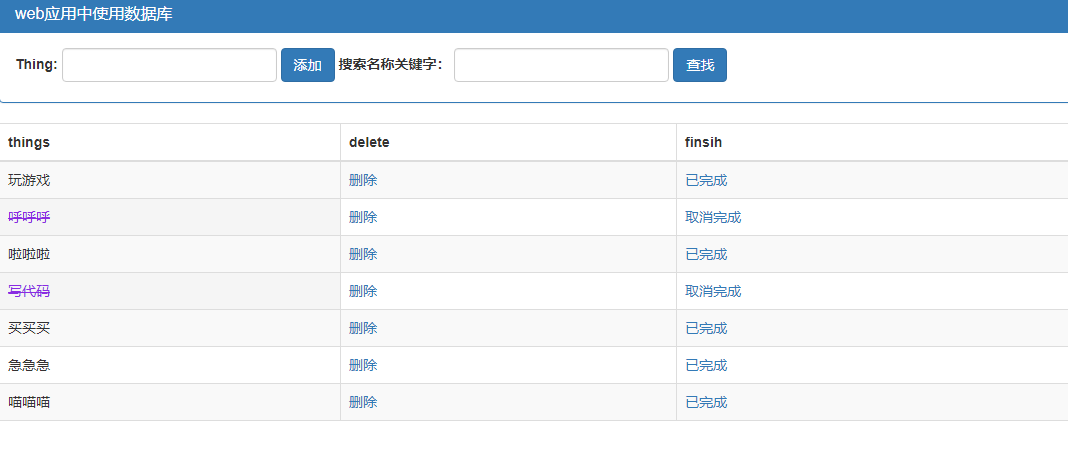Click the 查找 button
This screenshot has width=1068, height=451.
pyautogui.click(x=700, y=65)
